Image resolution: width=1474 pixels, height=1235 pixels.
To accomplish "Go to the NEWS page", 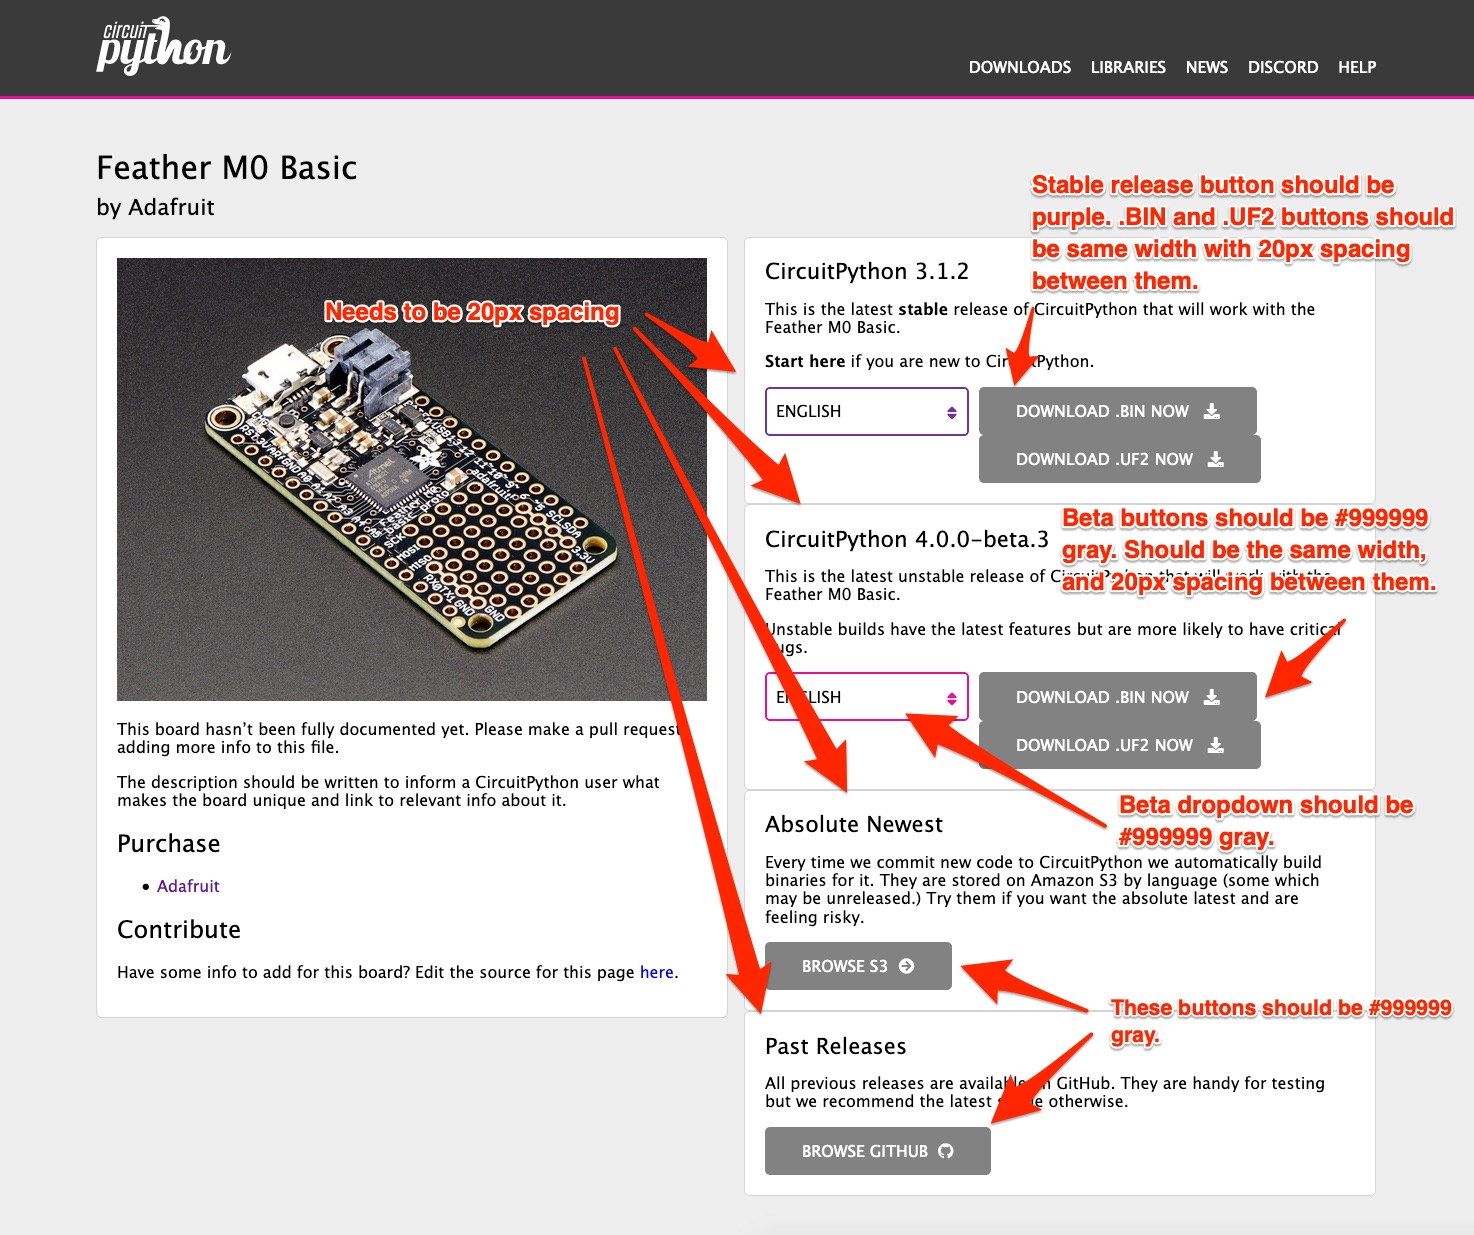I will (1206, 67).
